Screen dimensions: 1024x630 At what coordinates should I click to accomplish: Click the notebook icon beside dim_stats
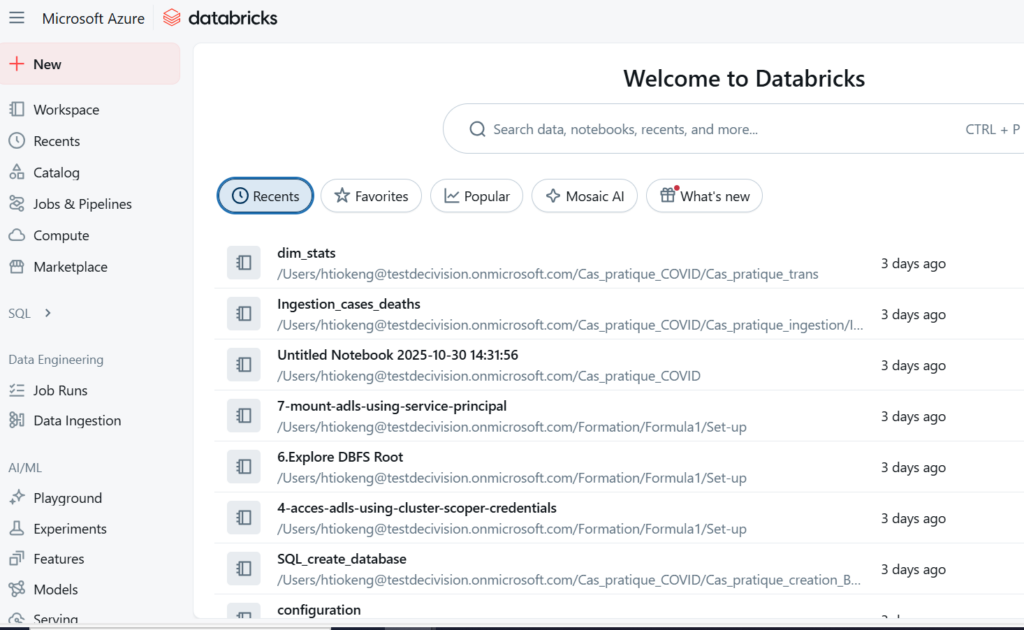(244, 263)
